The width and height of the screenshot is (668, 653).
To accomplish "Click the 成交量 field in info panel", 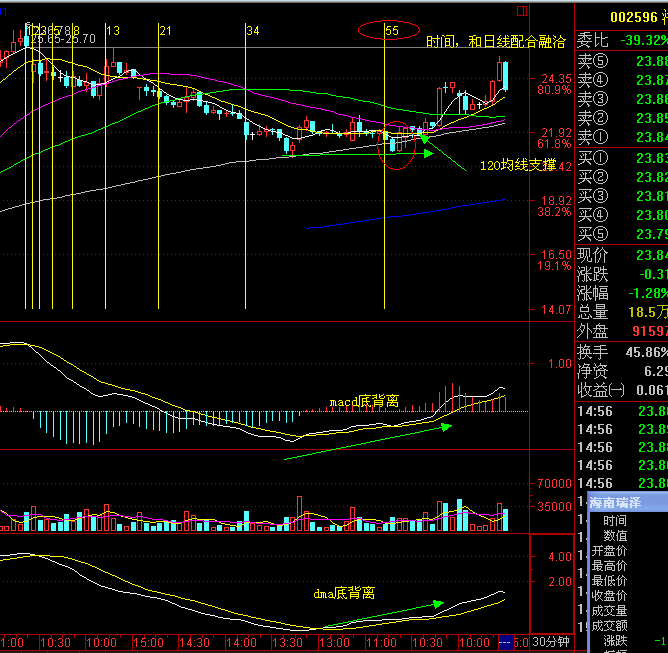I will (609, 611).
